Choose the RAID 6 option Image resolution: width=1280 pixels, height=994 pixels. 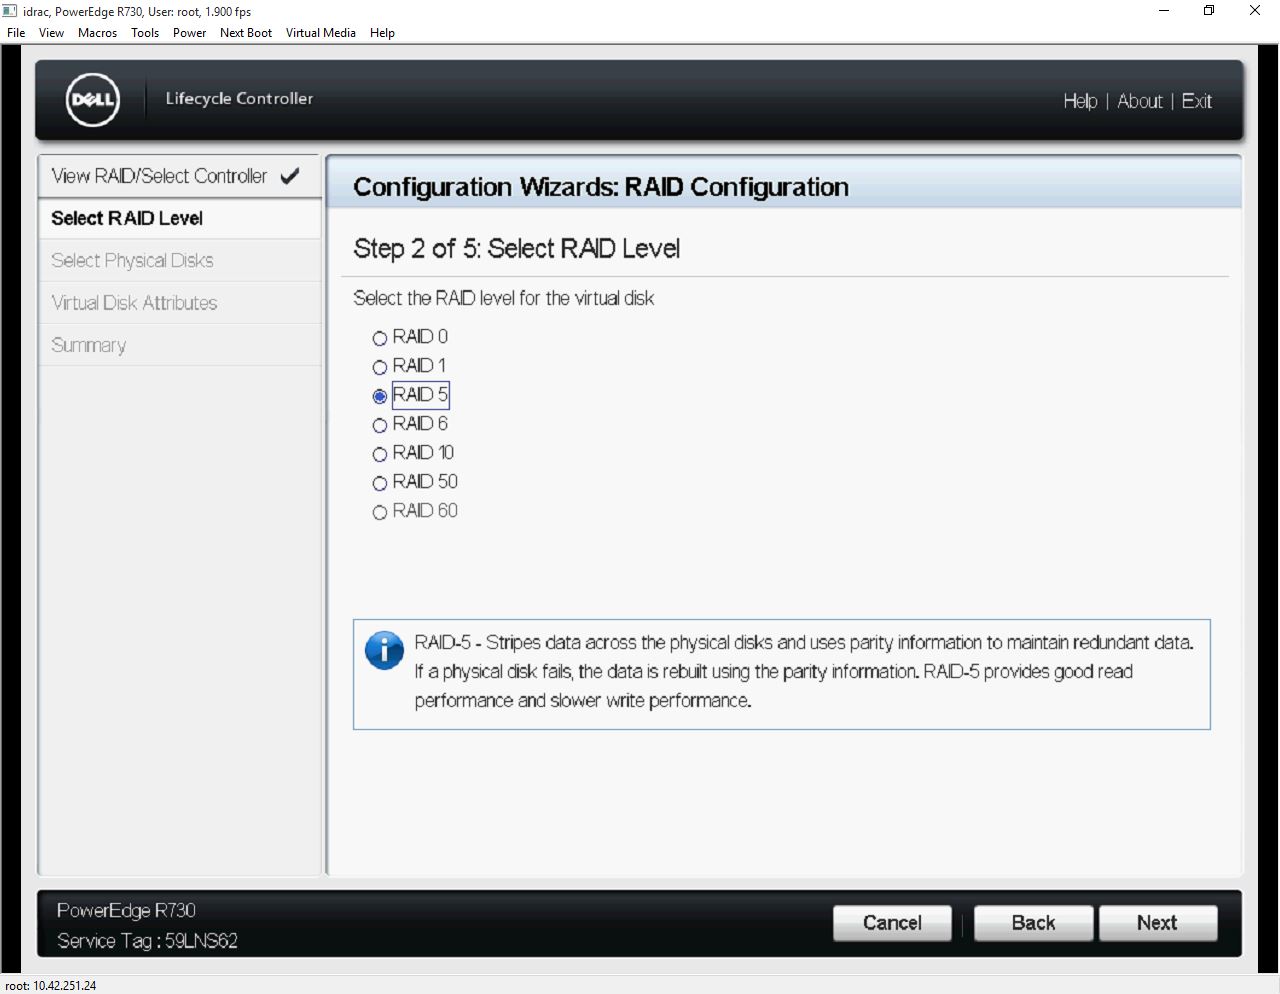[379, 425]
